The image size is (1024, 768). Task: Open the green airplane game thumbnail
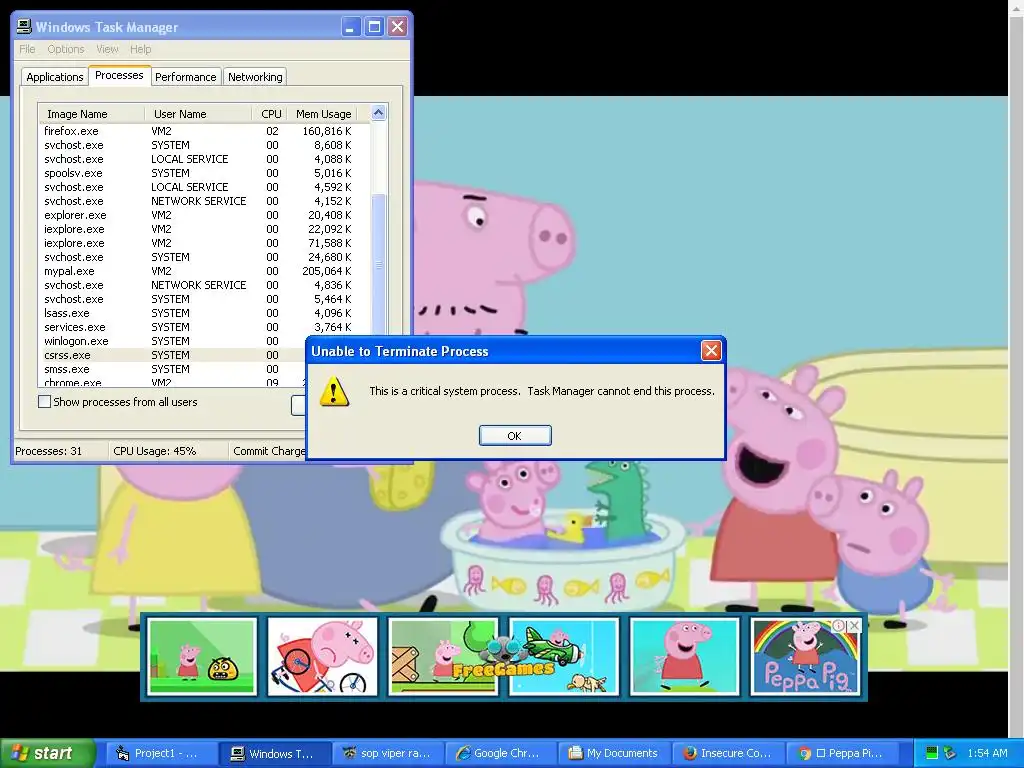(564, 656)
